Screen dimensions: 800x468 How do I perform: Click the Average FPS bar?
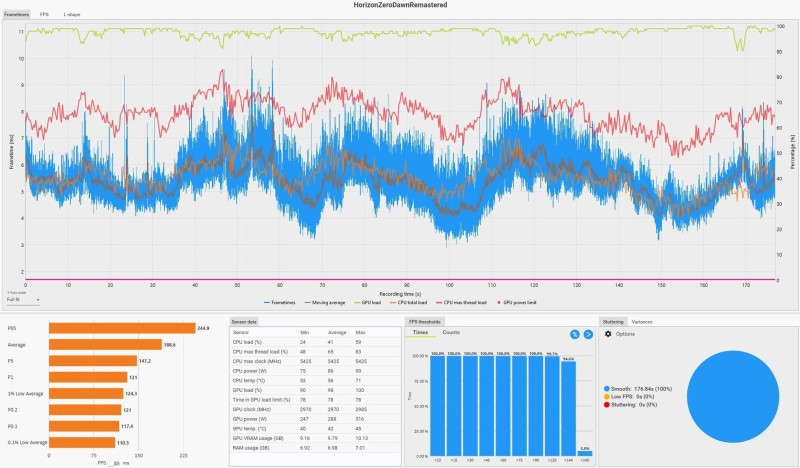click(105, 344)
